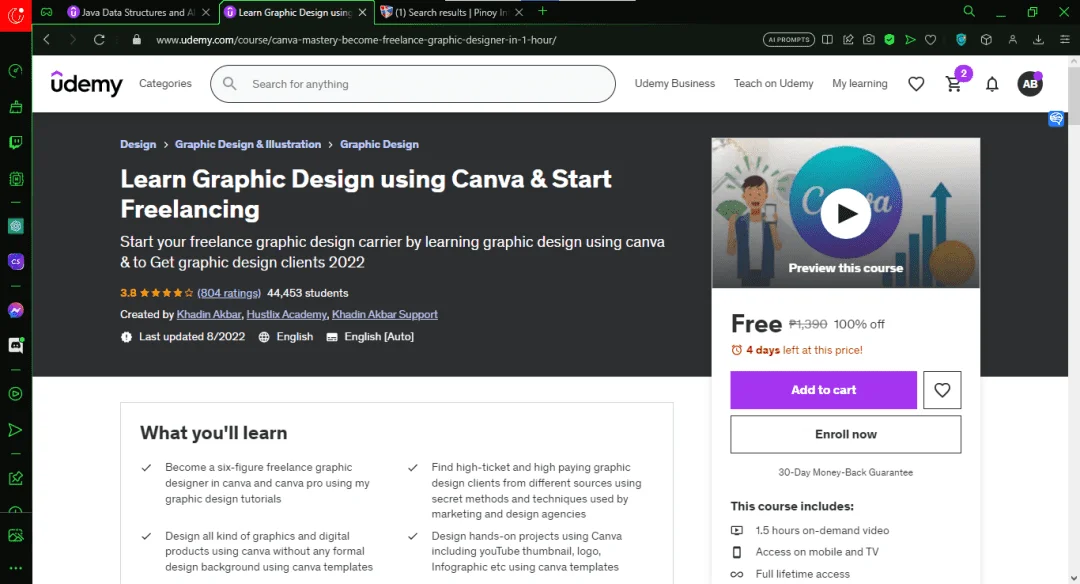Open the split-screen reader icon in address bar
Image resolution: width=1080 pixels, height=584 pixels.
[827, 40]
